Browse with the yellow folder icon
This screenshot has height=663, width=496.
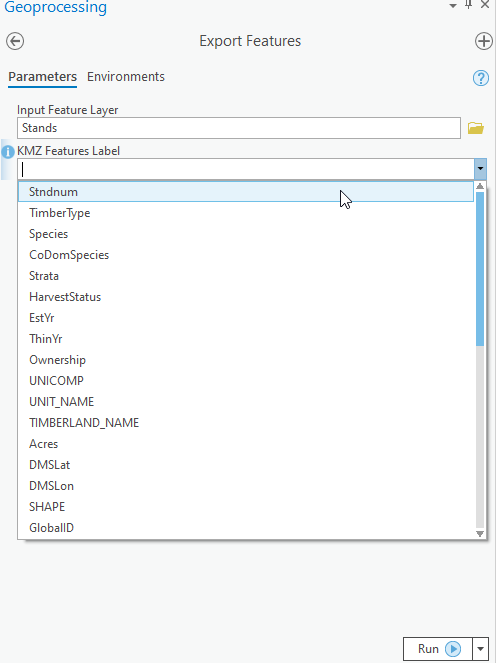(476, 128)
